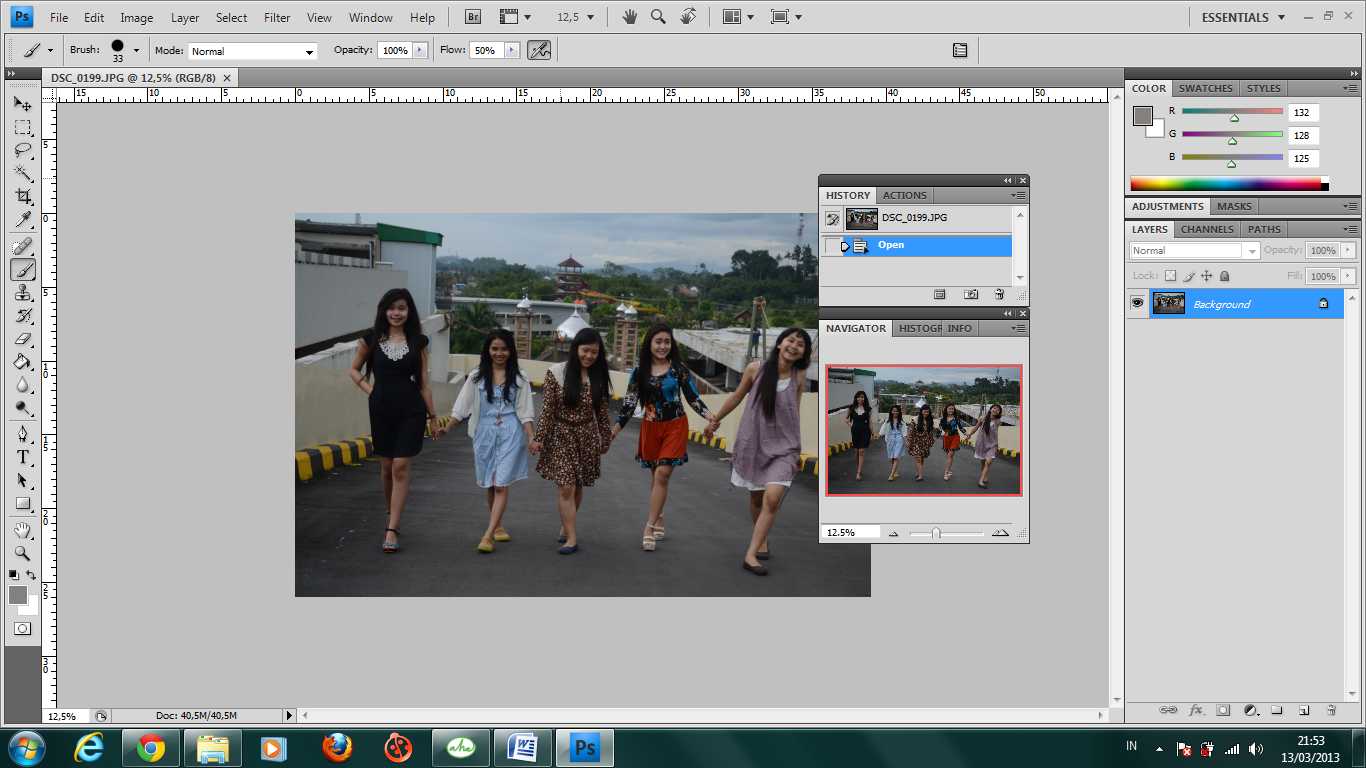Create new document from current history state
The image size is (1366, 768).
(x=940, y=294)
